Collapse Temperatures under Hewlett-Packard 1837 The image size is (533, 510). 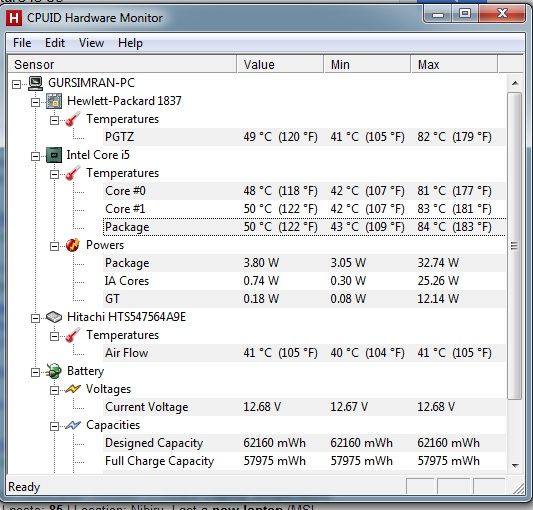coord(54,120)
